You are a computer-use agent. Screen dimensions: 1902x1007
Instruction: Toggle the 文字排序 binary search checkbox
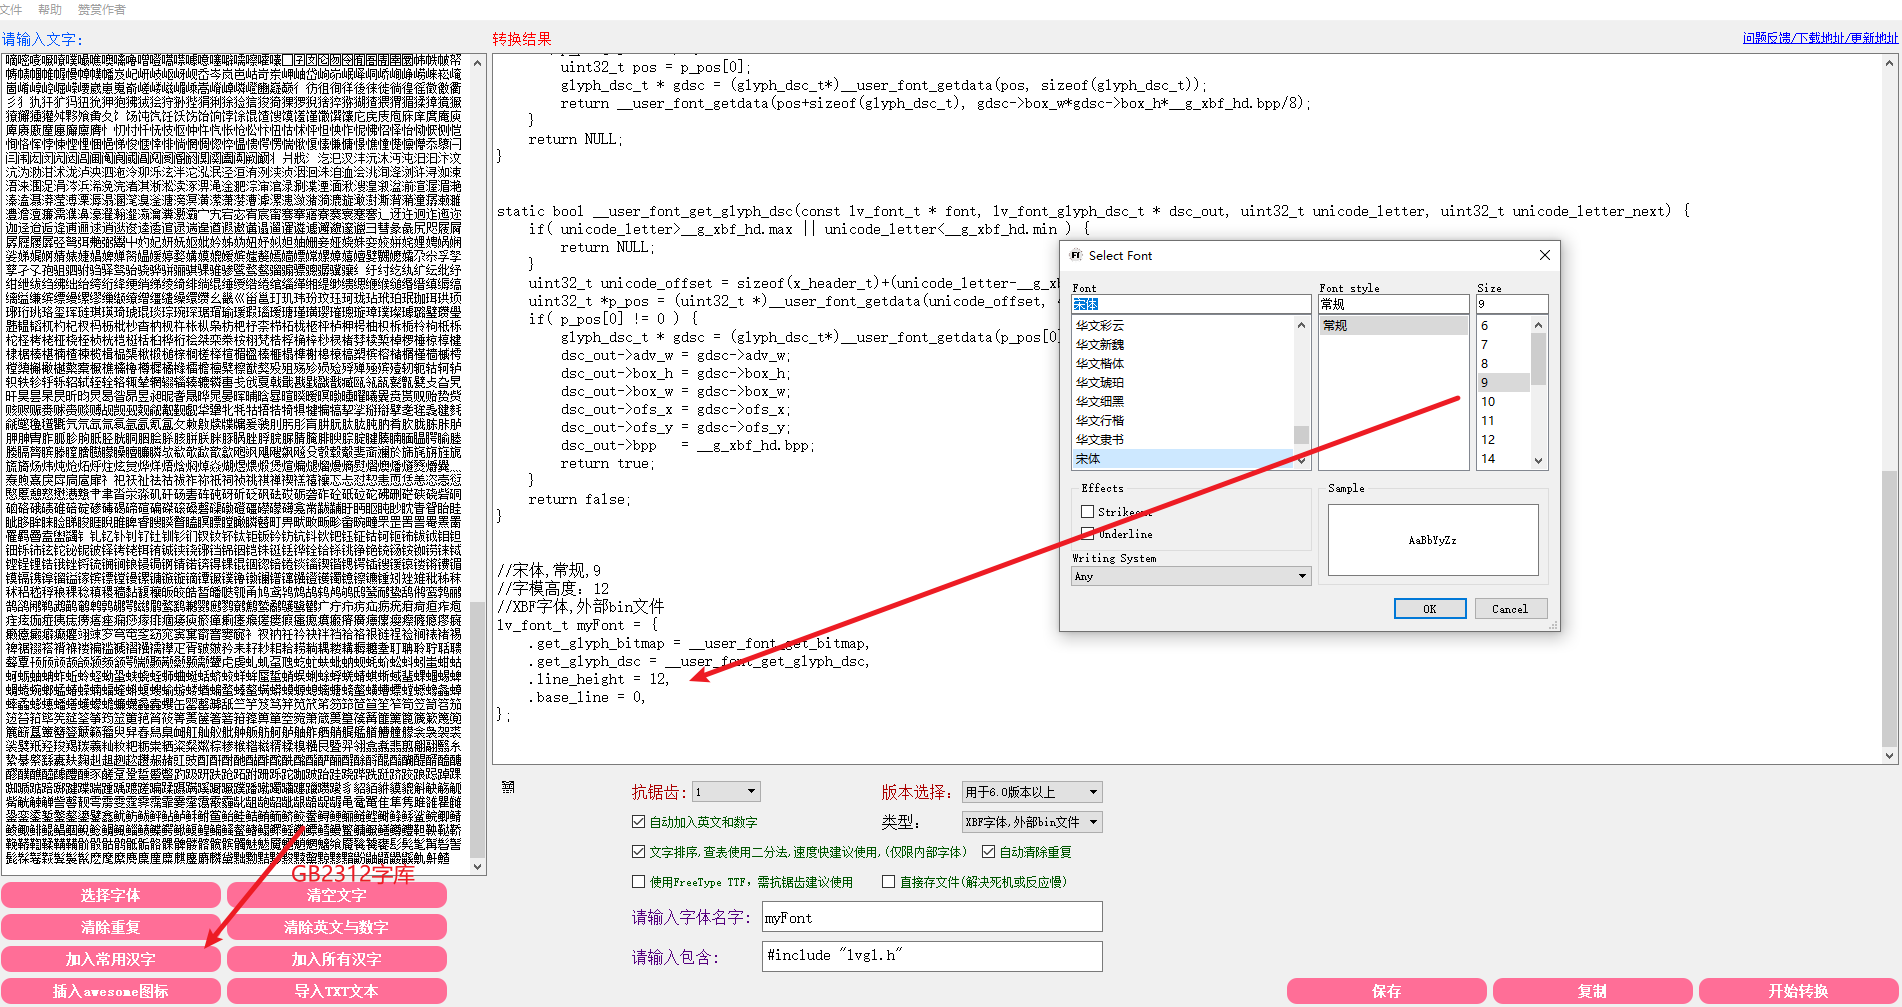(638, 852)
